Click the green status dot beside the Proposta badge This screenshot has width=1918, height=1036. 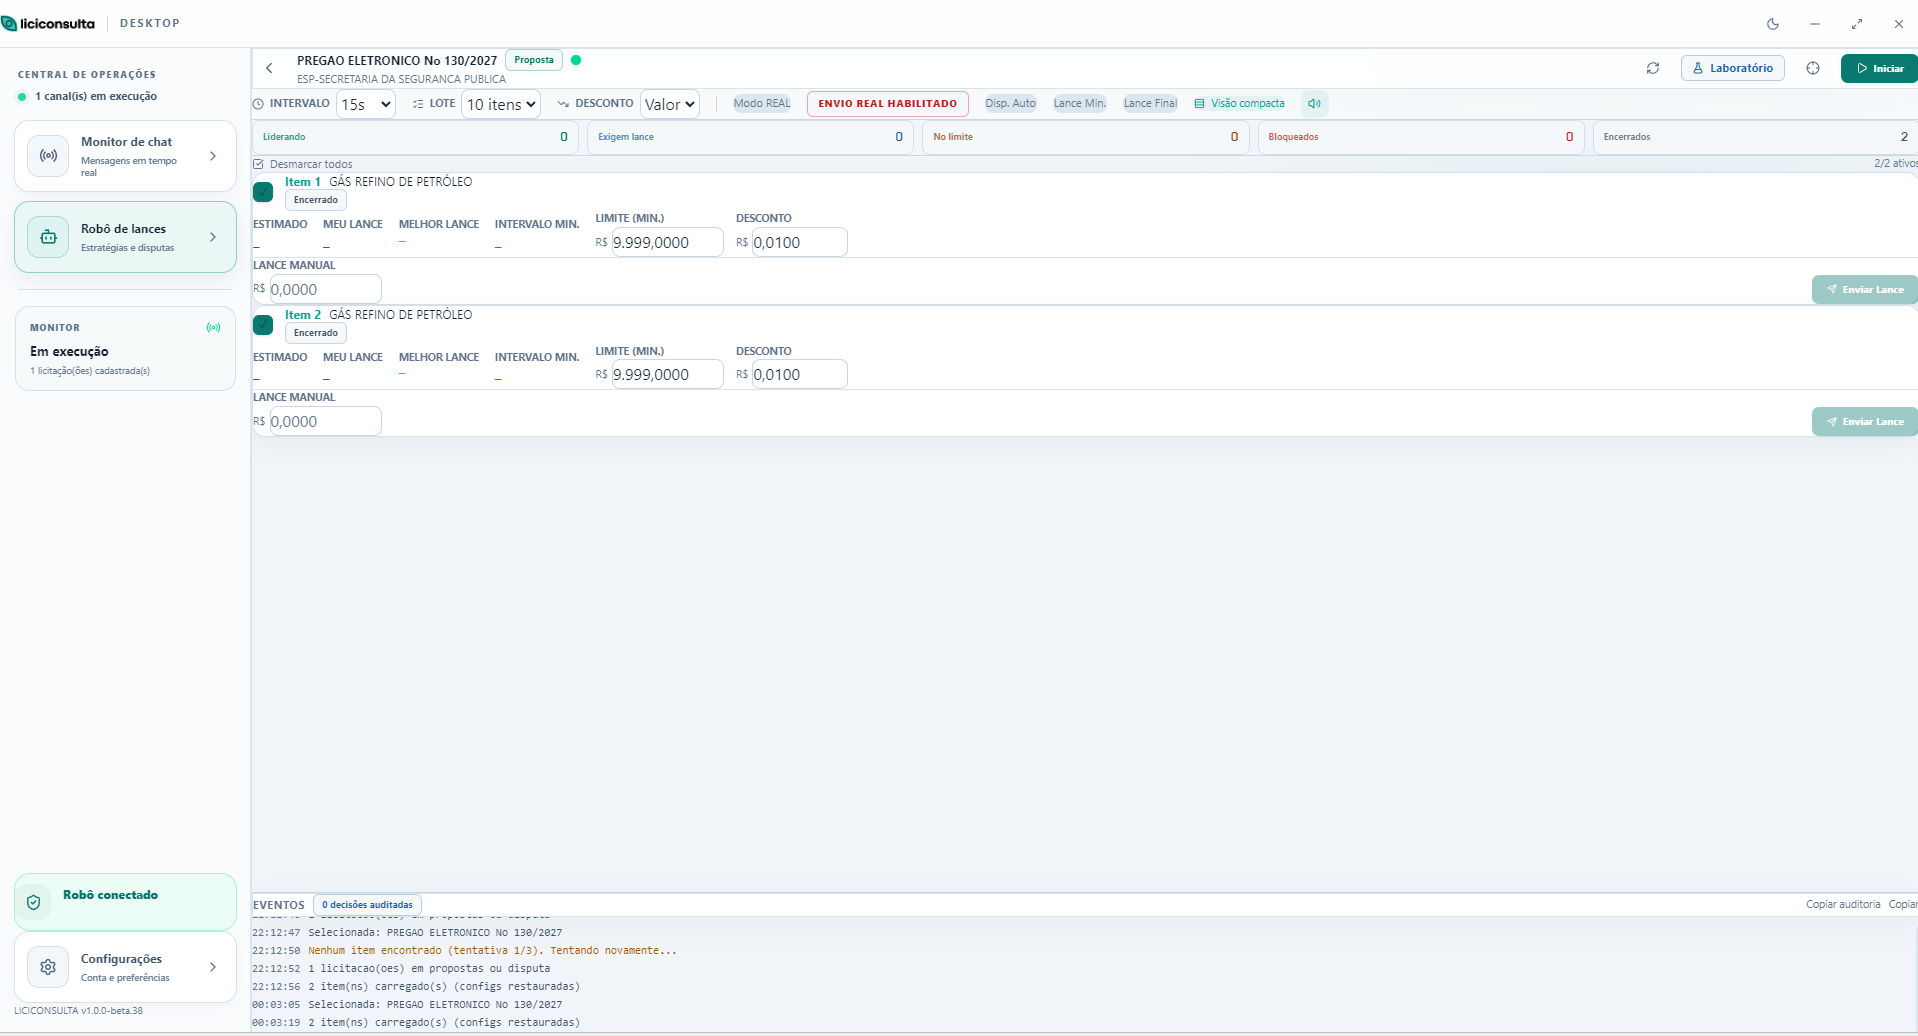[576, 60]
